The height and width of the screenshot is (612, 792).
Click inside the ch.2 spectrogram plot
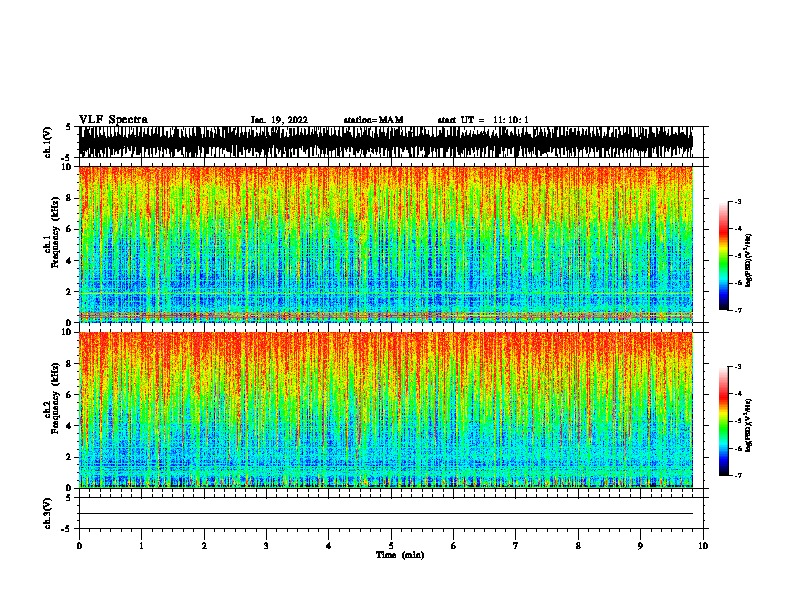point(386,410)
